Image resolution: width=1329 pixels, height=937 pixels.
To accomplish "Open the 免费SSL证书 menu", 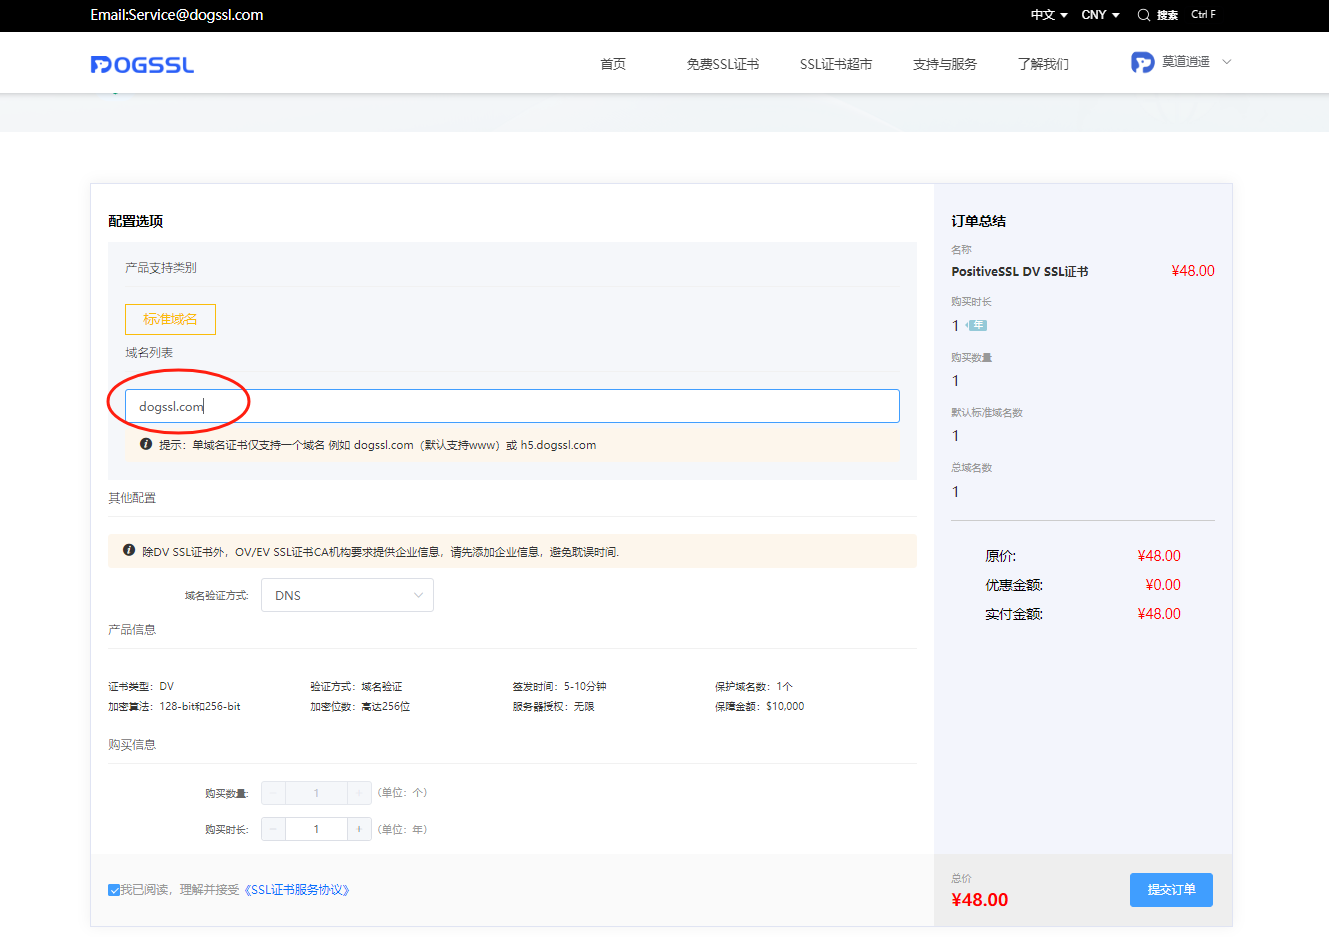I will pyautogui.click(x=723, y=64).
